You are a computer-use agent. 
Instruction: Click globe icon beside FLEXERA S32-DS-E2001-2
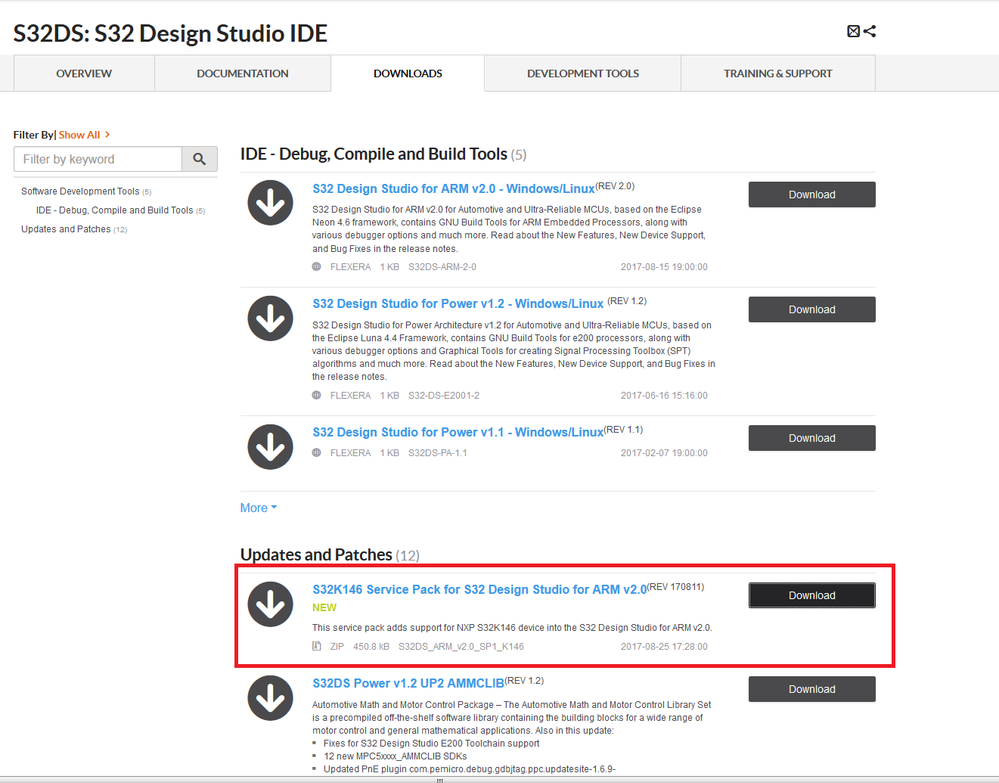pyautogui.click(x=317, y=395)
